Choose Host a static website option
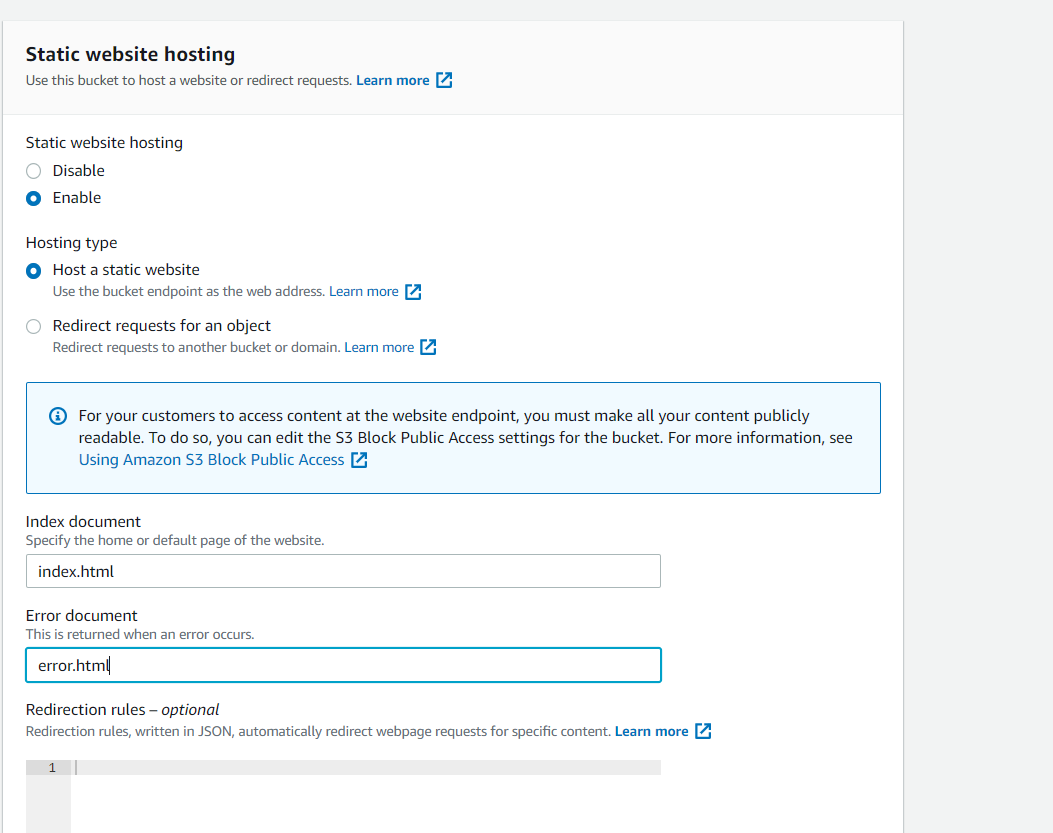The height and width of the screenshot is (833, 1053). [x=34, y=271]
